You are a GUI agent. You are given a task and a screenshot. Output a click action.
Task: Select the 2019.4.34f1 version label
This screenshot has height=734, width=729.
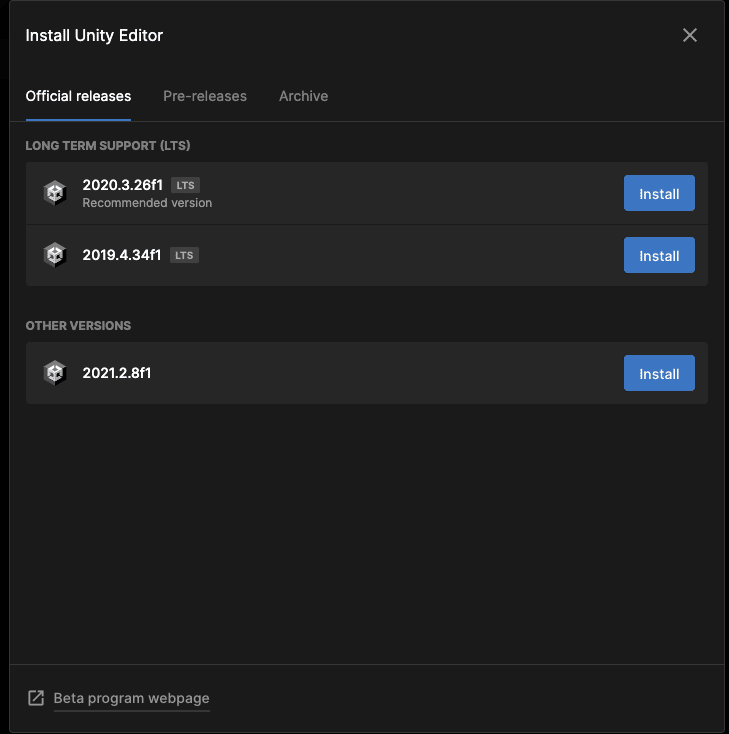122,255
